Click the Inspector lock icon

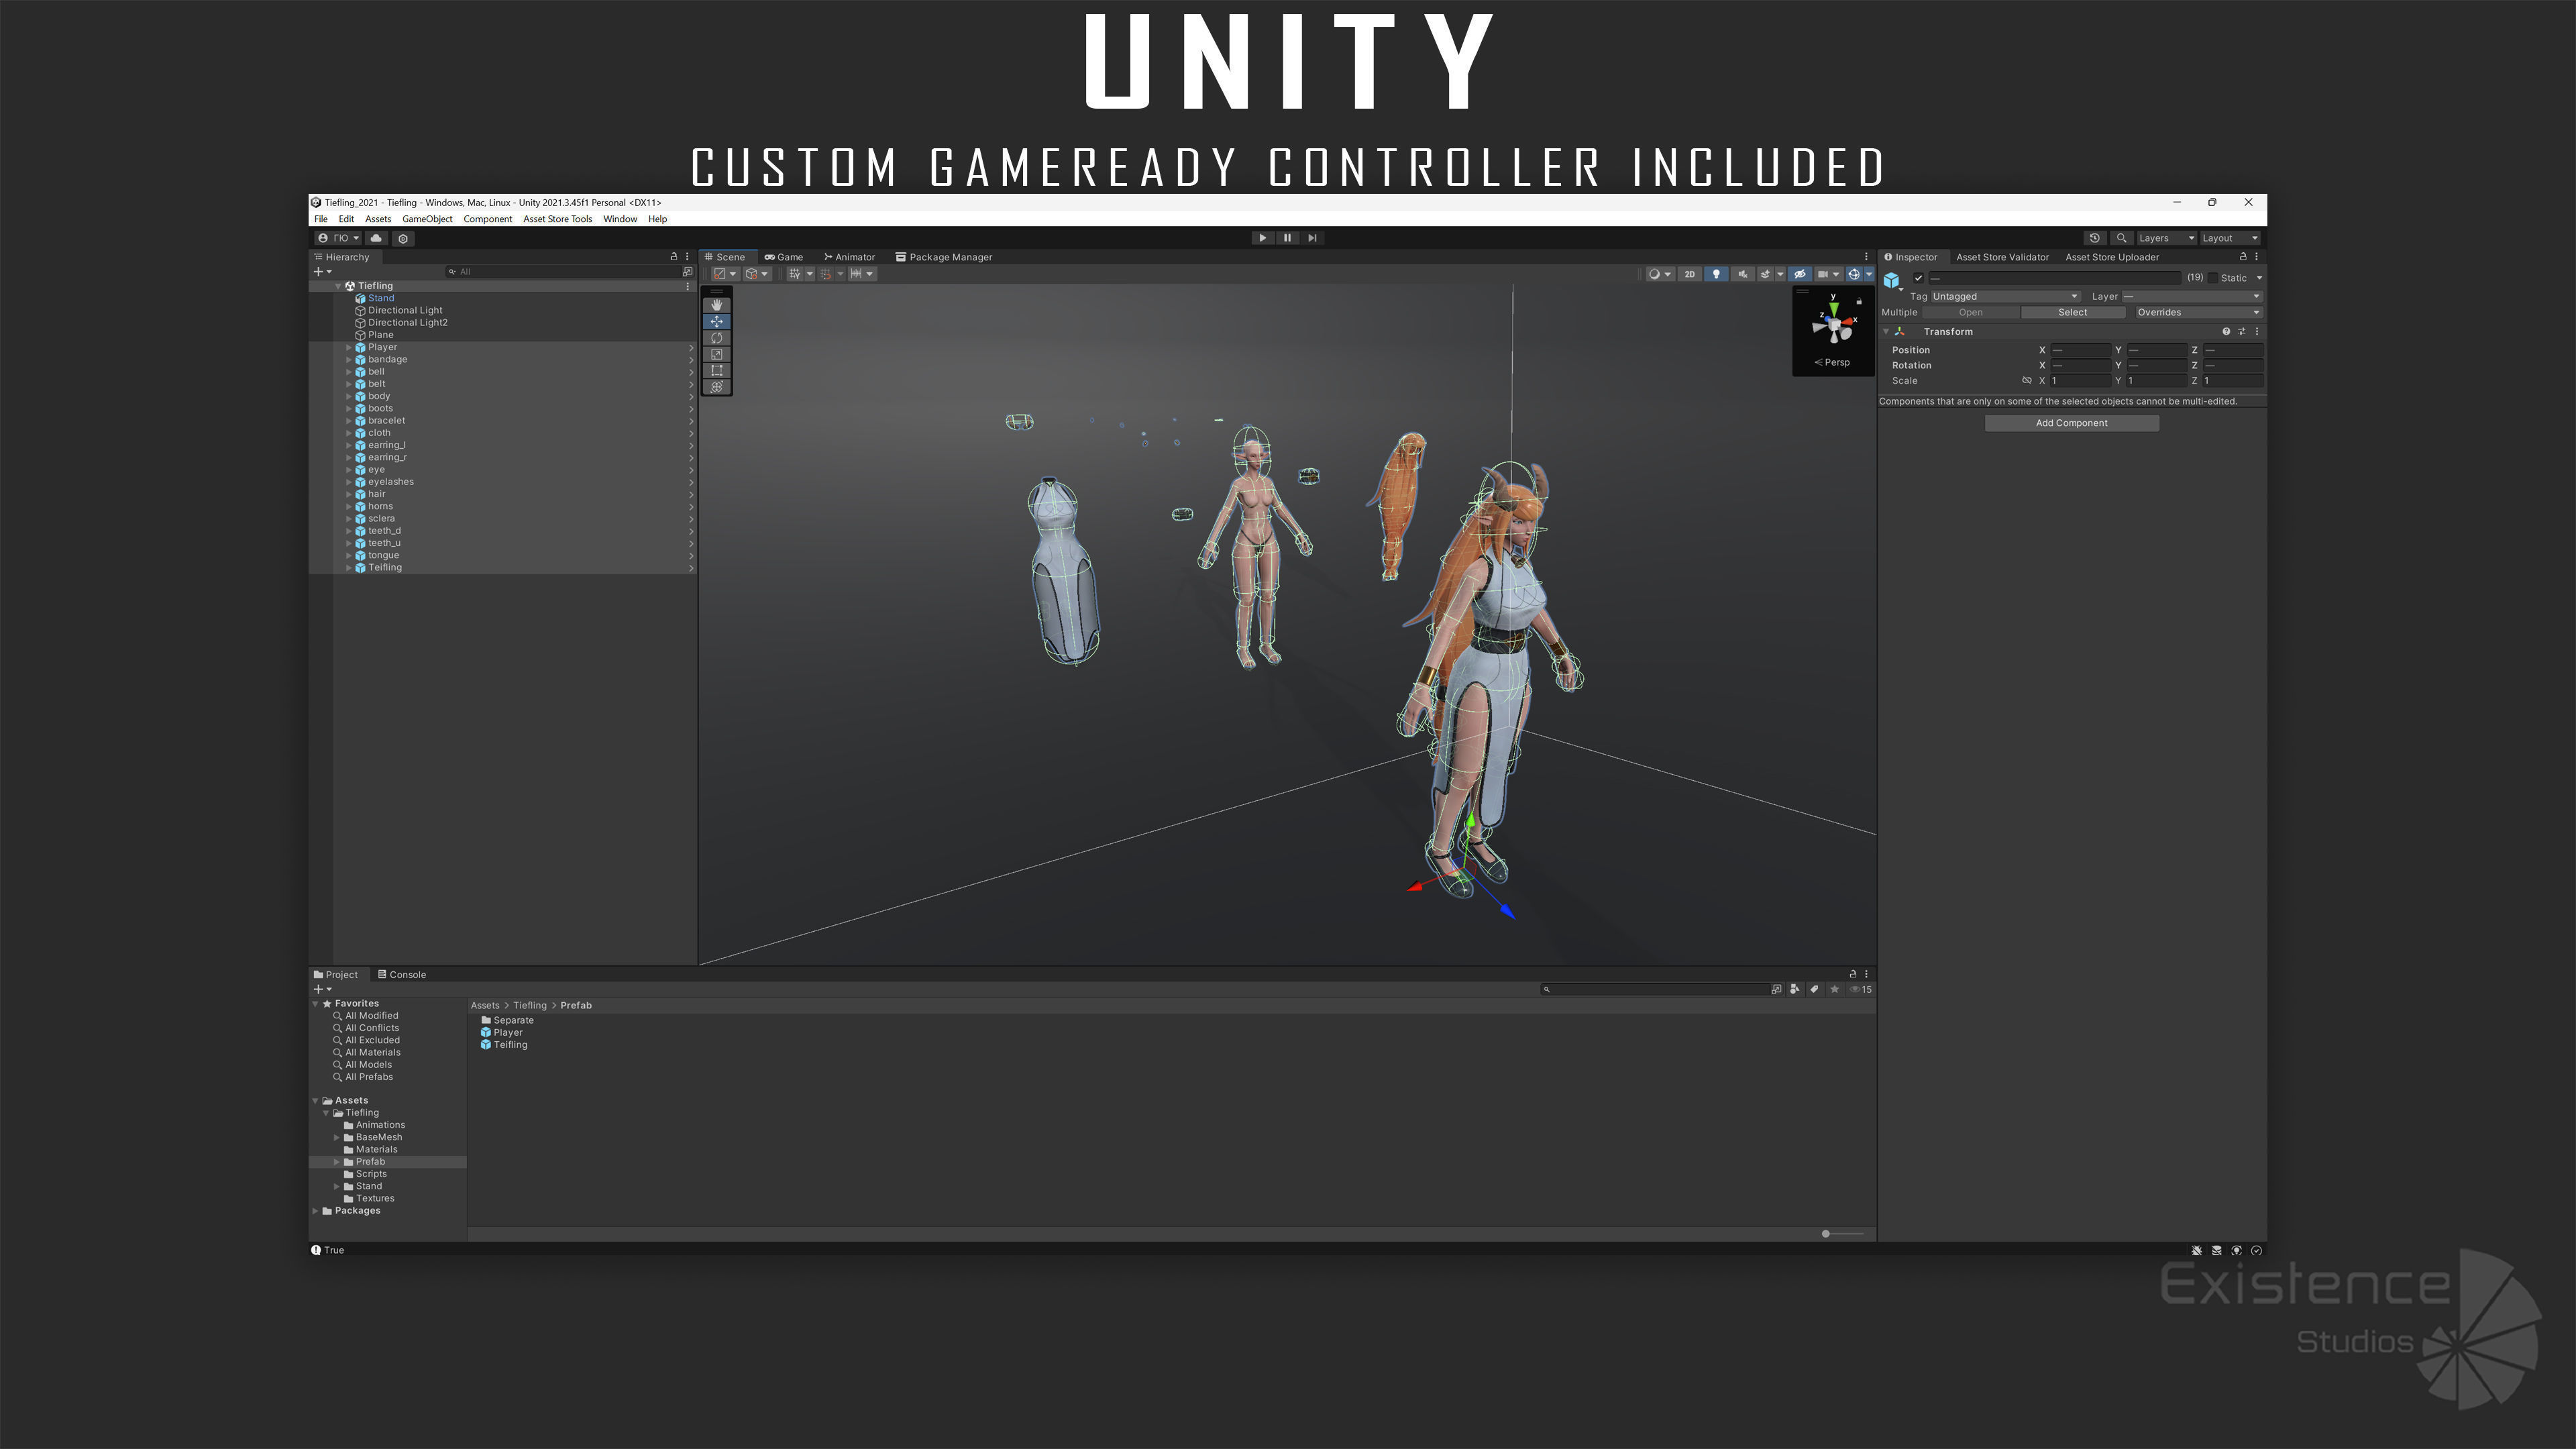pyautogui.click(x=2242, y=257)
